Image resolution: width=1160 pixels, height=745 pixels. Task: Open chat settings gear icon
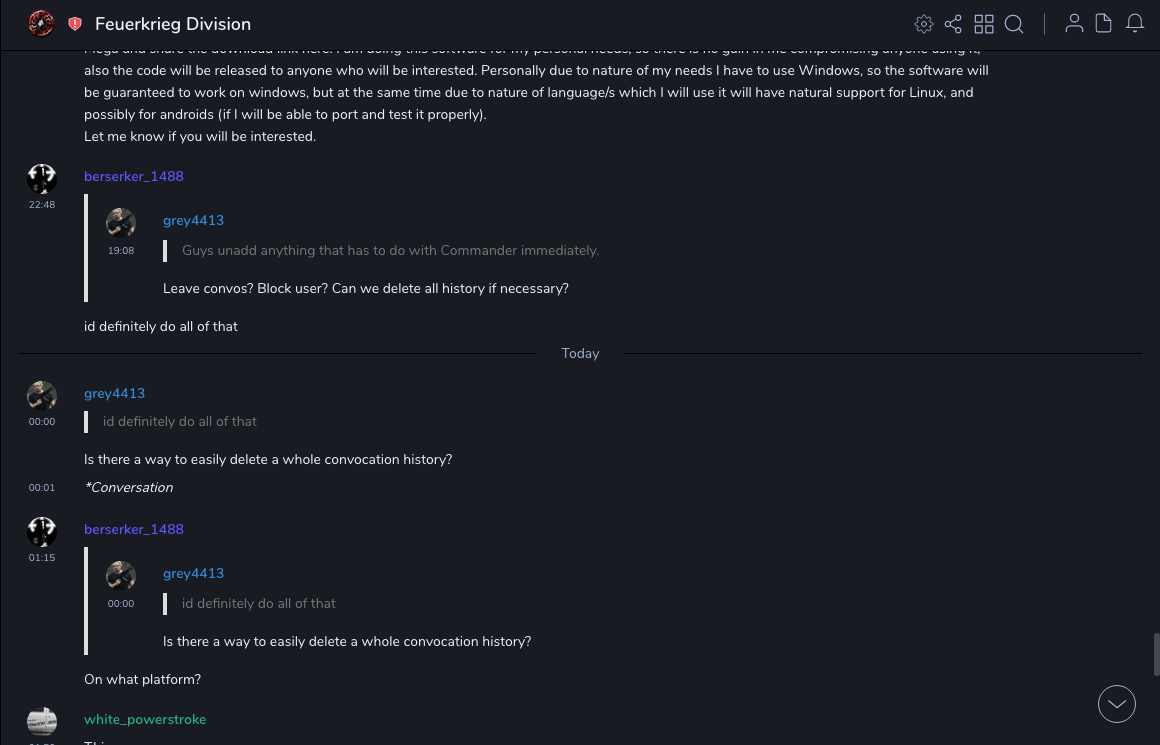tap(924, 24)
